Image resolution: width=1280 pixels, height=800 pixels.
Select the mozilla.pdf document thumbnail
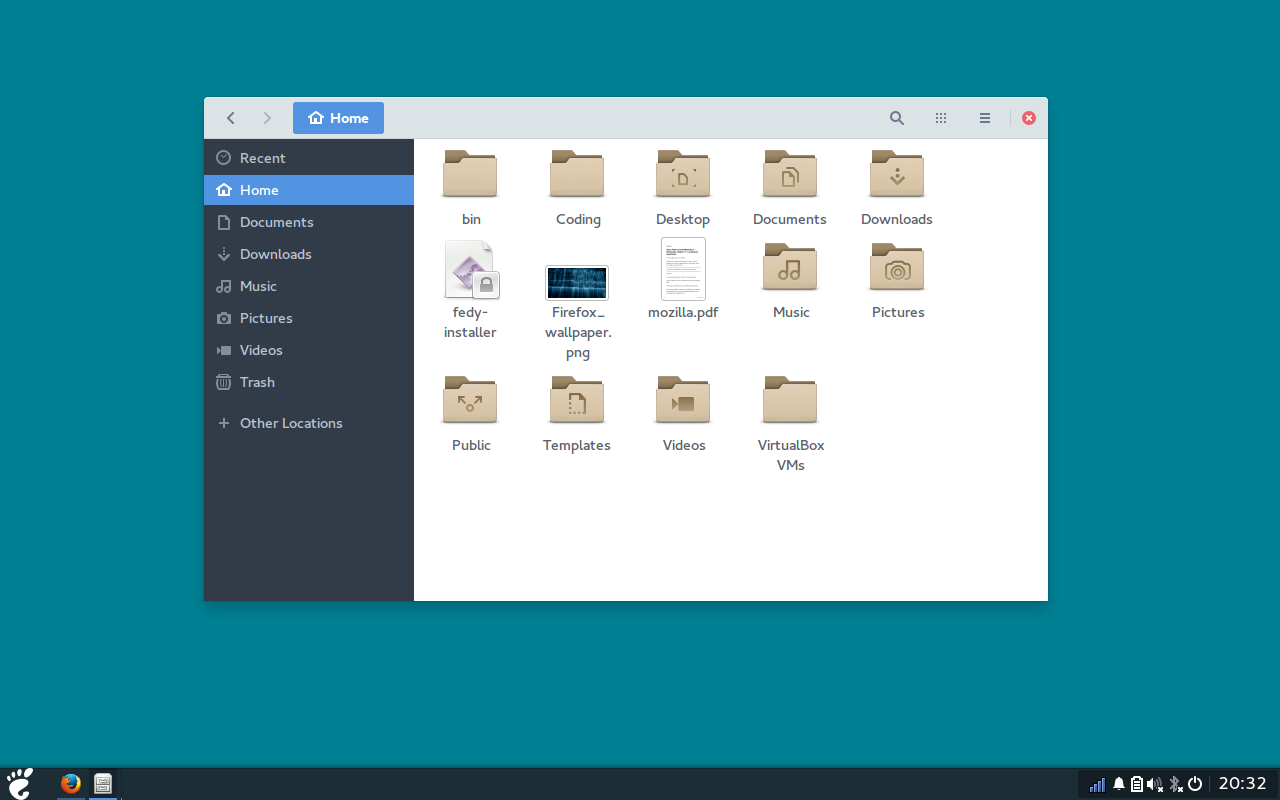click(683, 268)
